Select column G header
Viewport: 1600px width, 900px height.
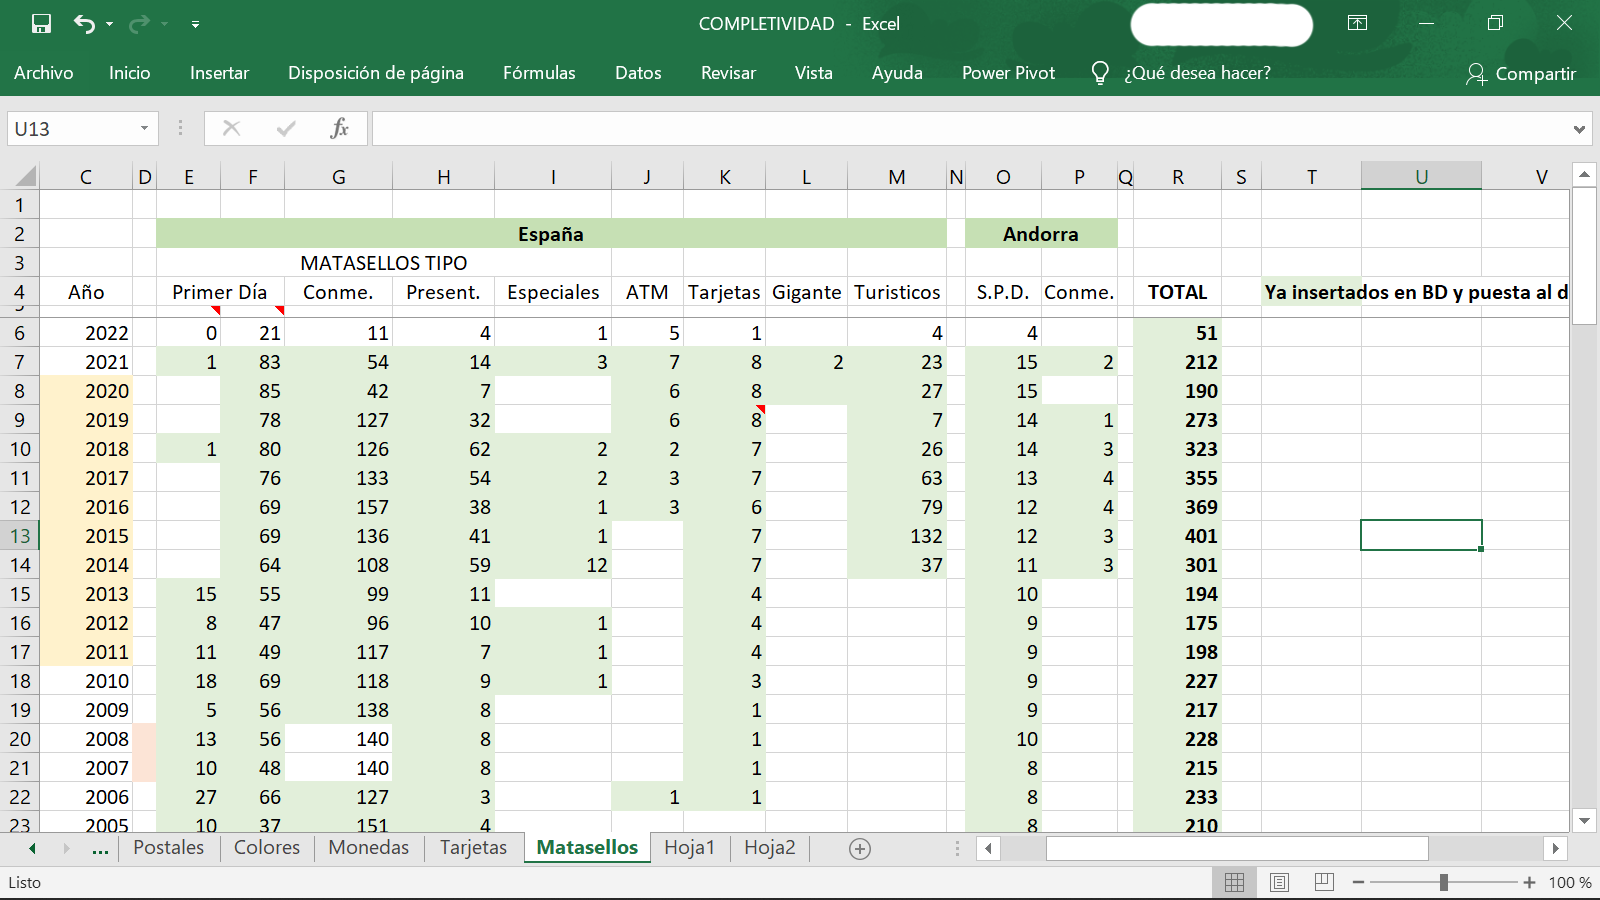pos(339,177)
